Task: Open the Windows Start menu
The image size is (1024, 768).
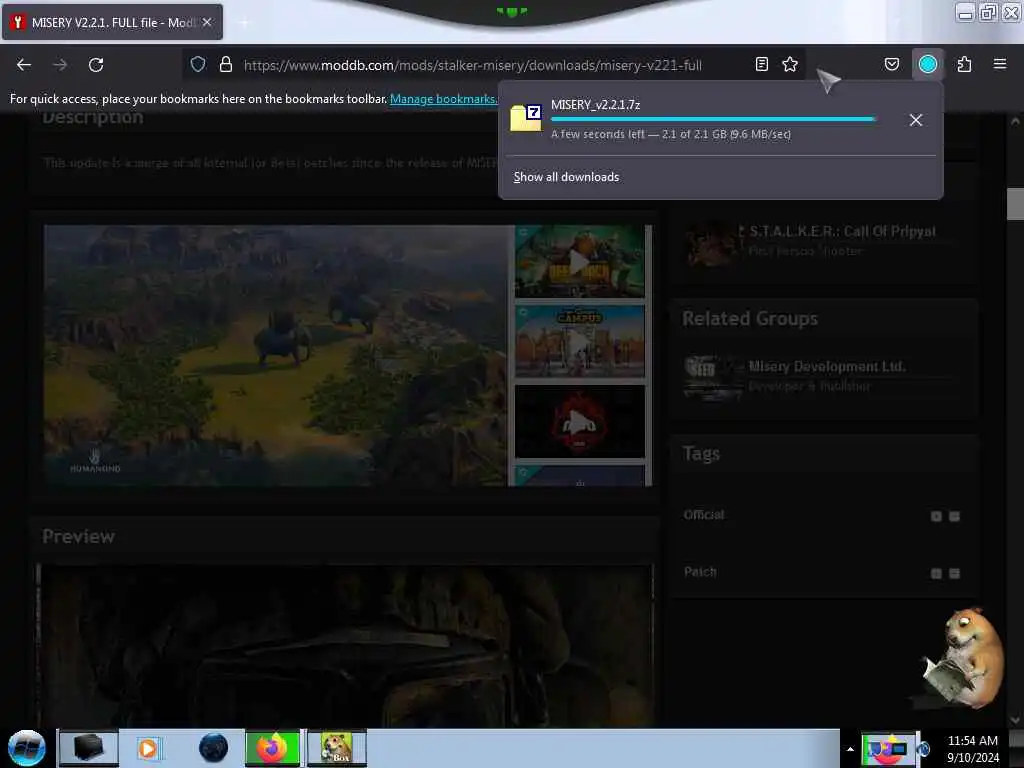Action: coord(27,748)
